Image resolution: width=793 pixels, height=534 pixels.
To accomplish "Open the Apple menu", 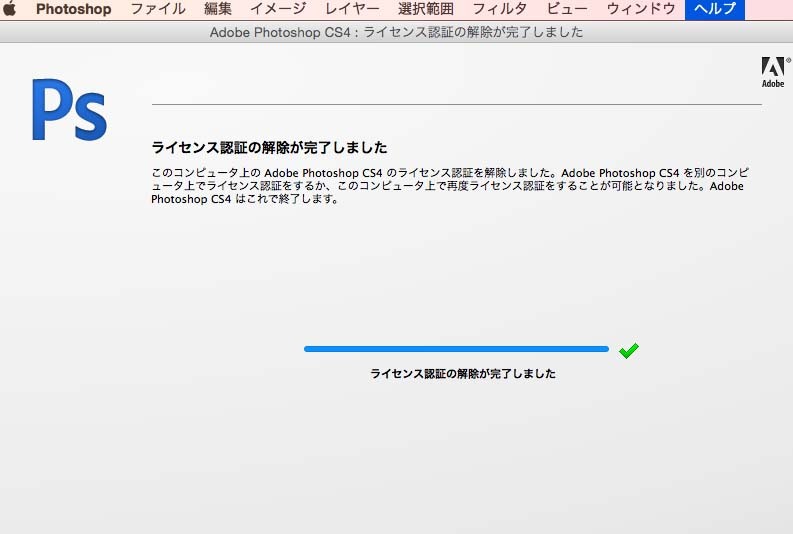I will coord(10,9).
